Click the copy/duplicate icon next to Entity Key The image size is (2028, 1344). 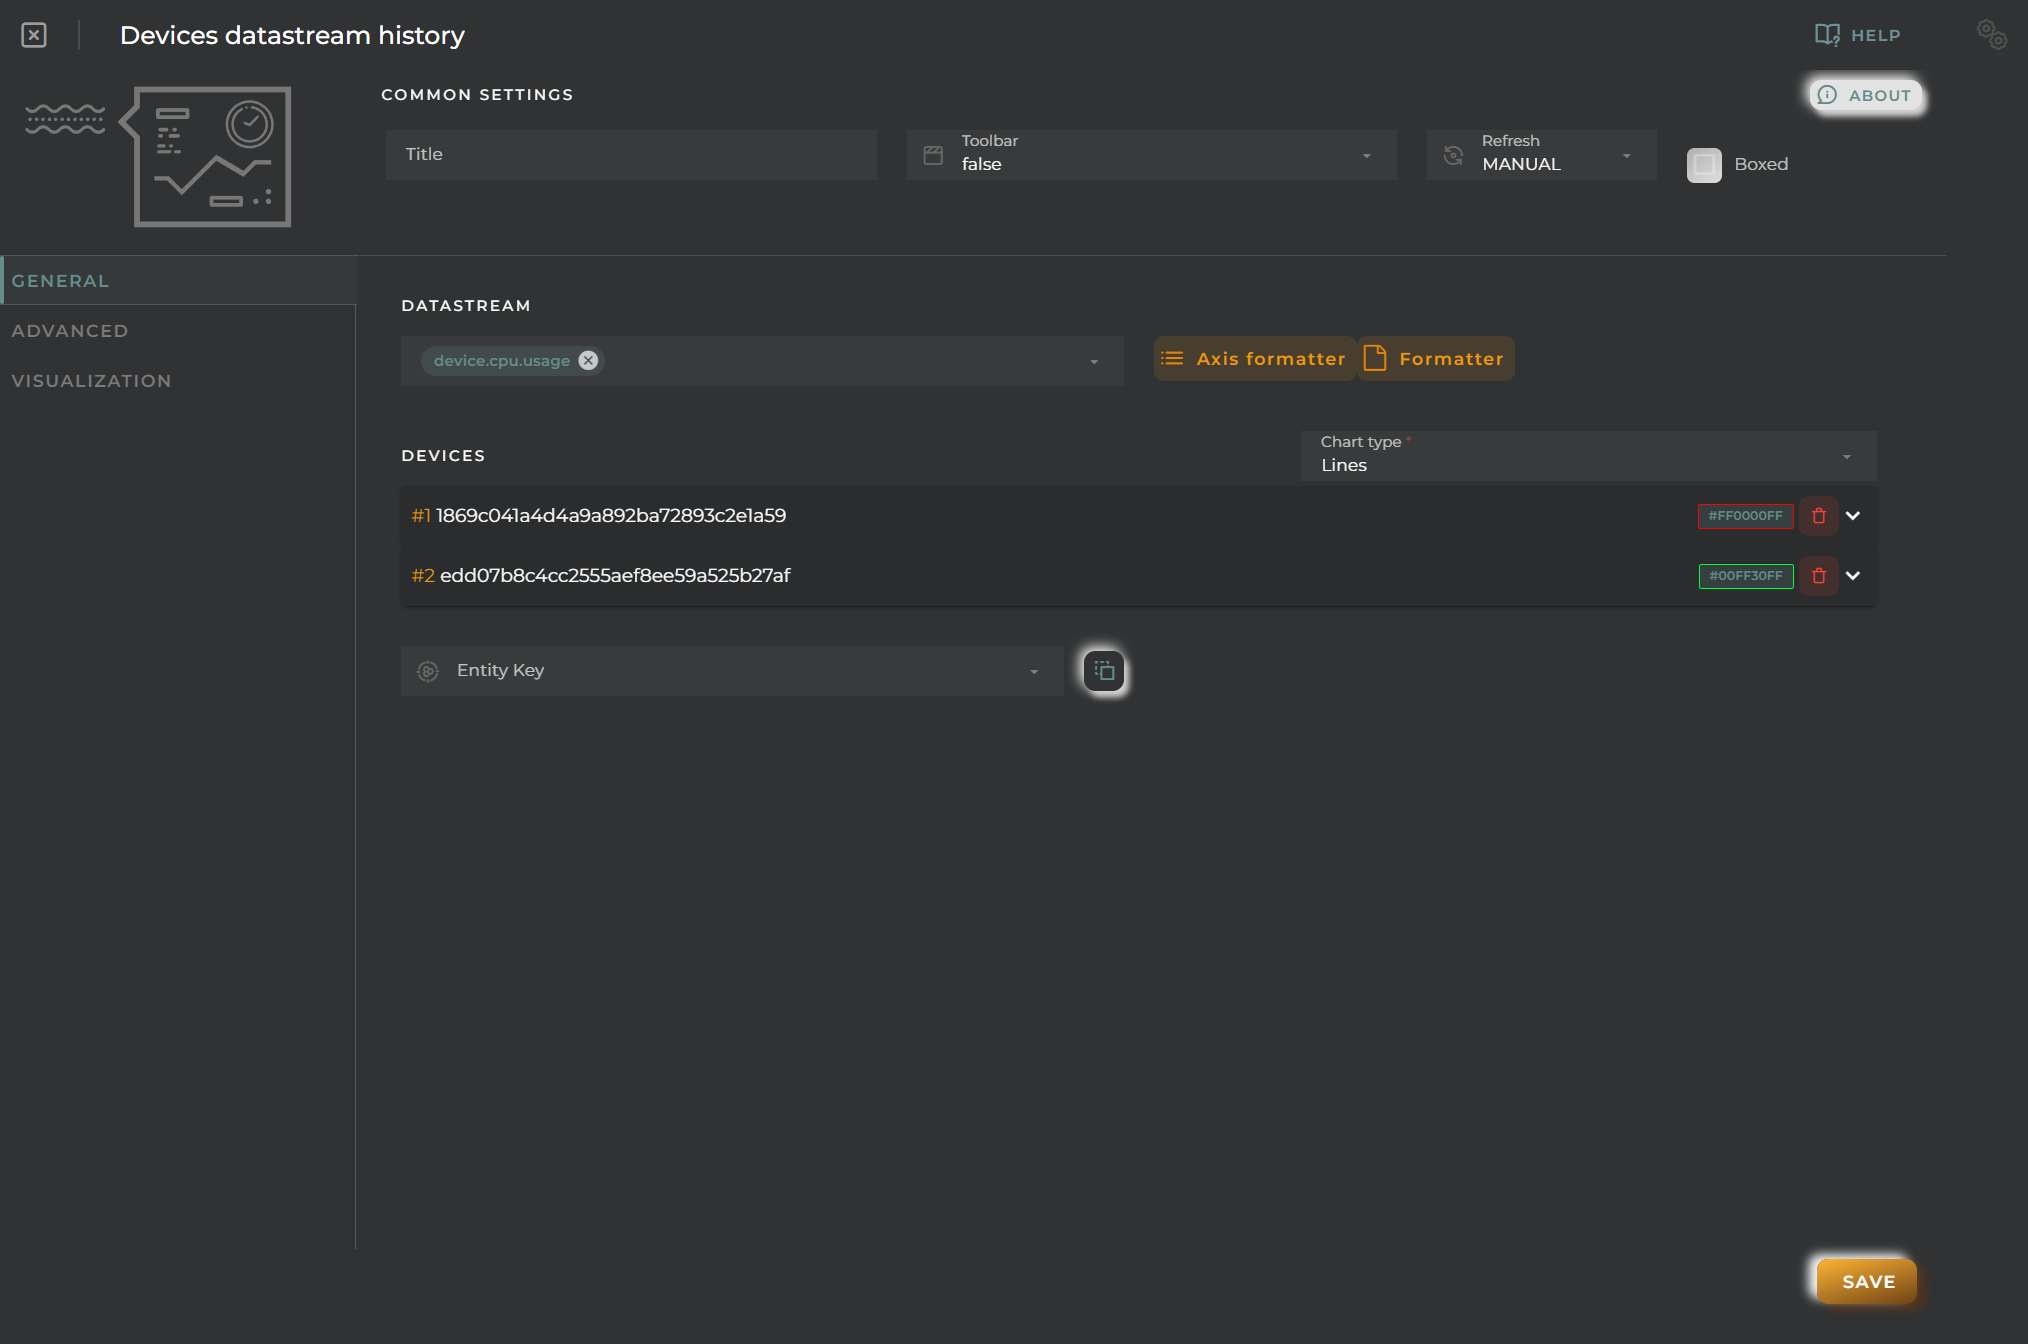click(x=1104, y=669)
